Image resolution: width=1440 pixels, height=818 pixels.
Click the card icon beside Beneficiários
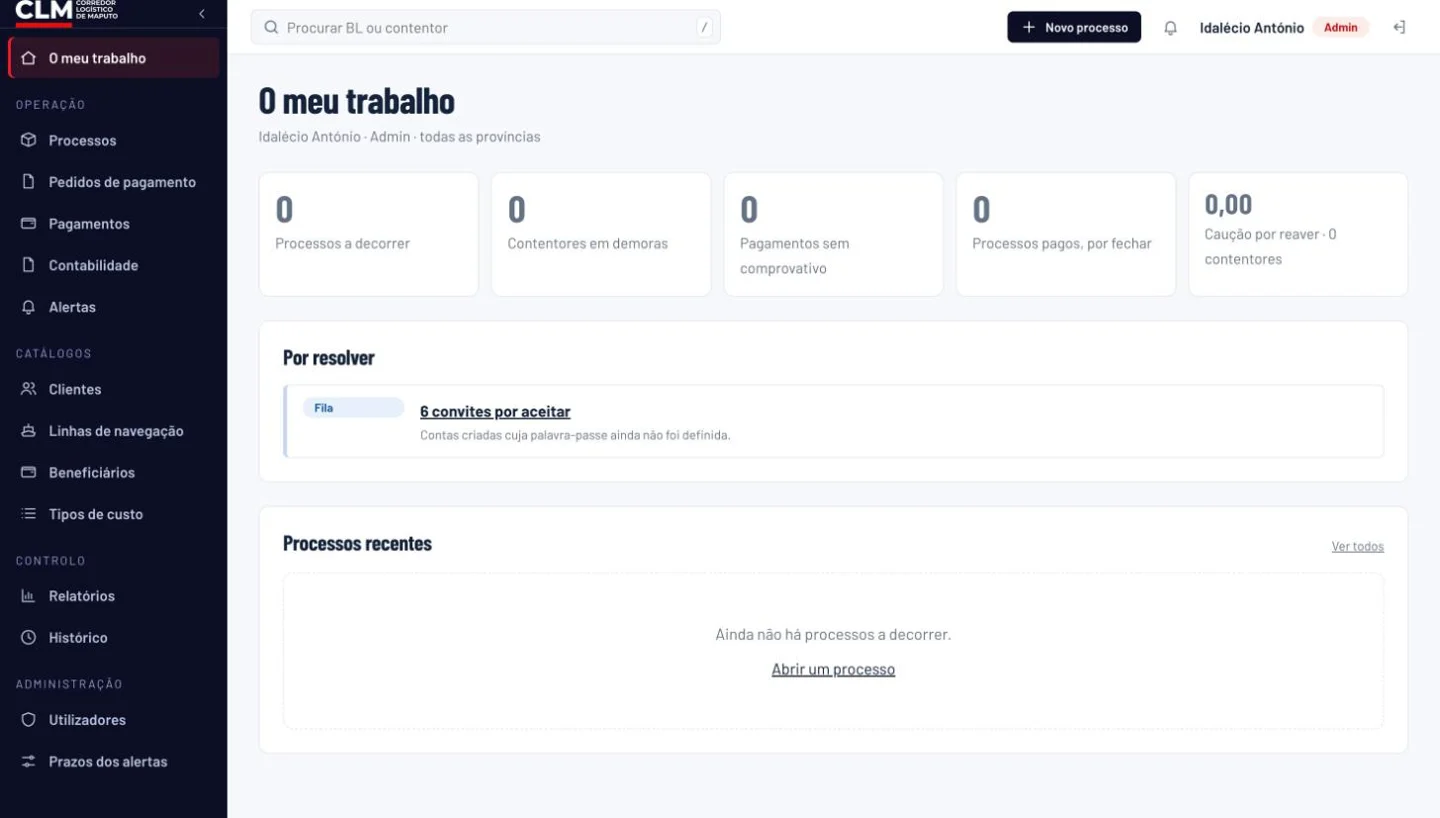[28, 472]
